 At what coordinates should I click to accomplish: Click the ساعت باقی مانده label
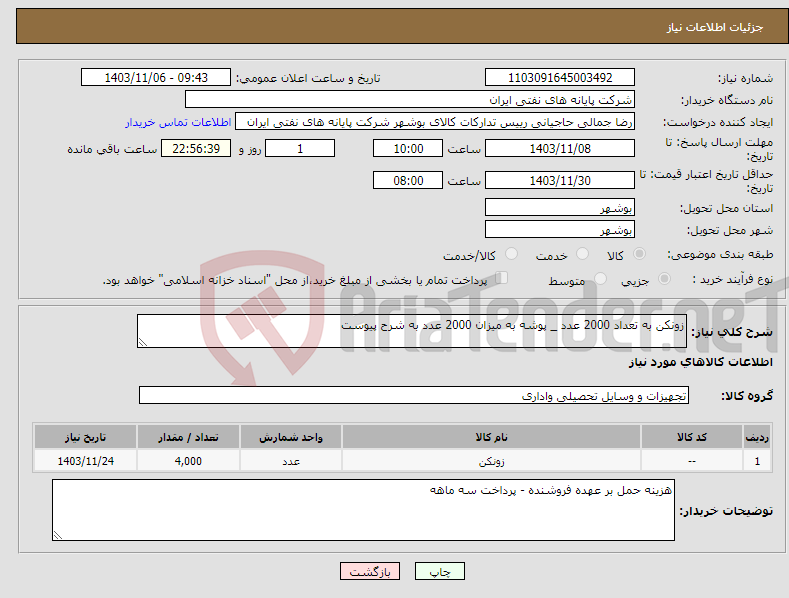(x=112, y=150)
